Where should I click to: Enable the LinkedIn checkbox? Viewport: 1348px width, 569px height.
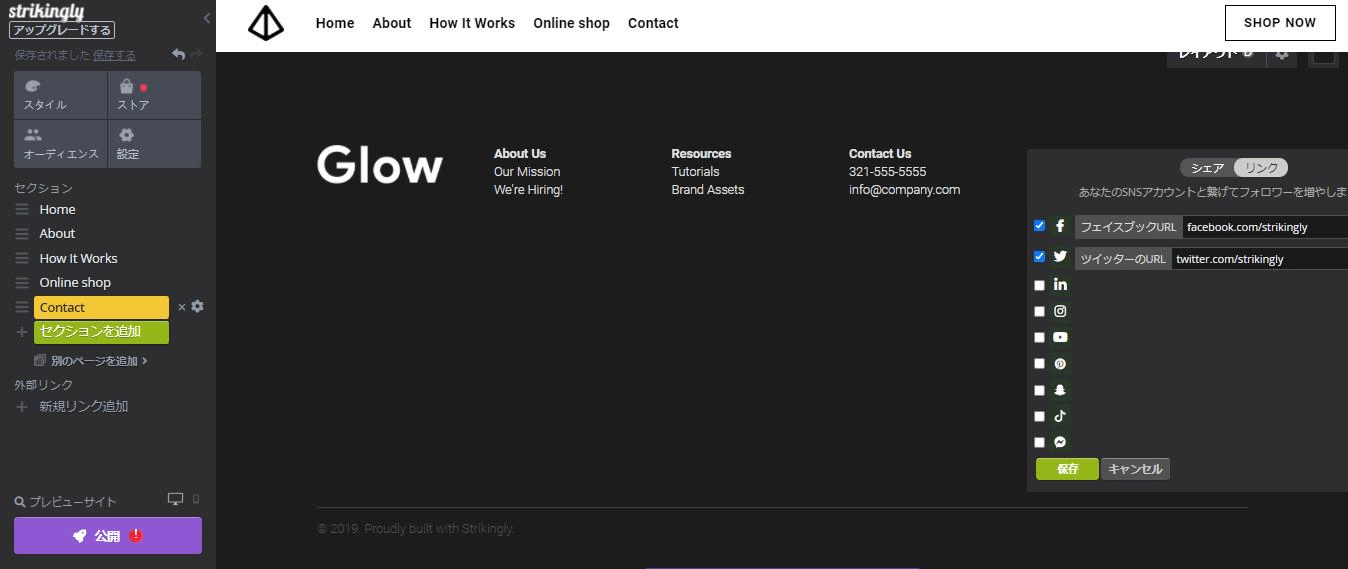coord(1039,285)
